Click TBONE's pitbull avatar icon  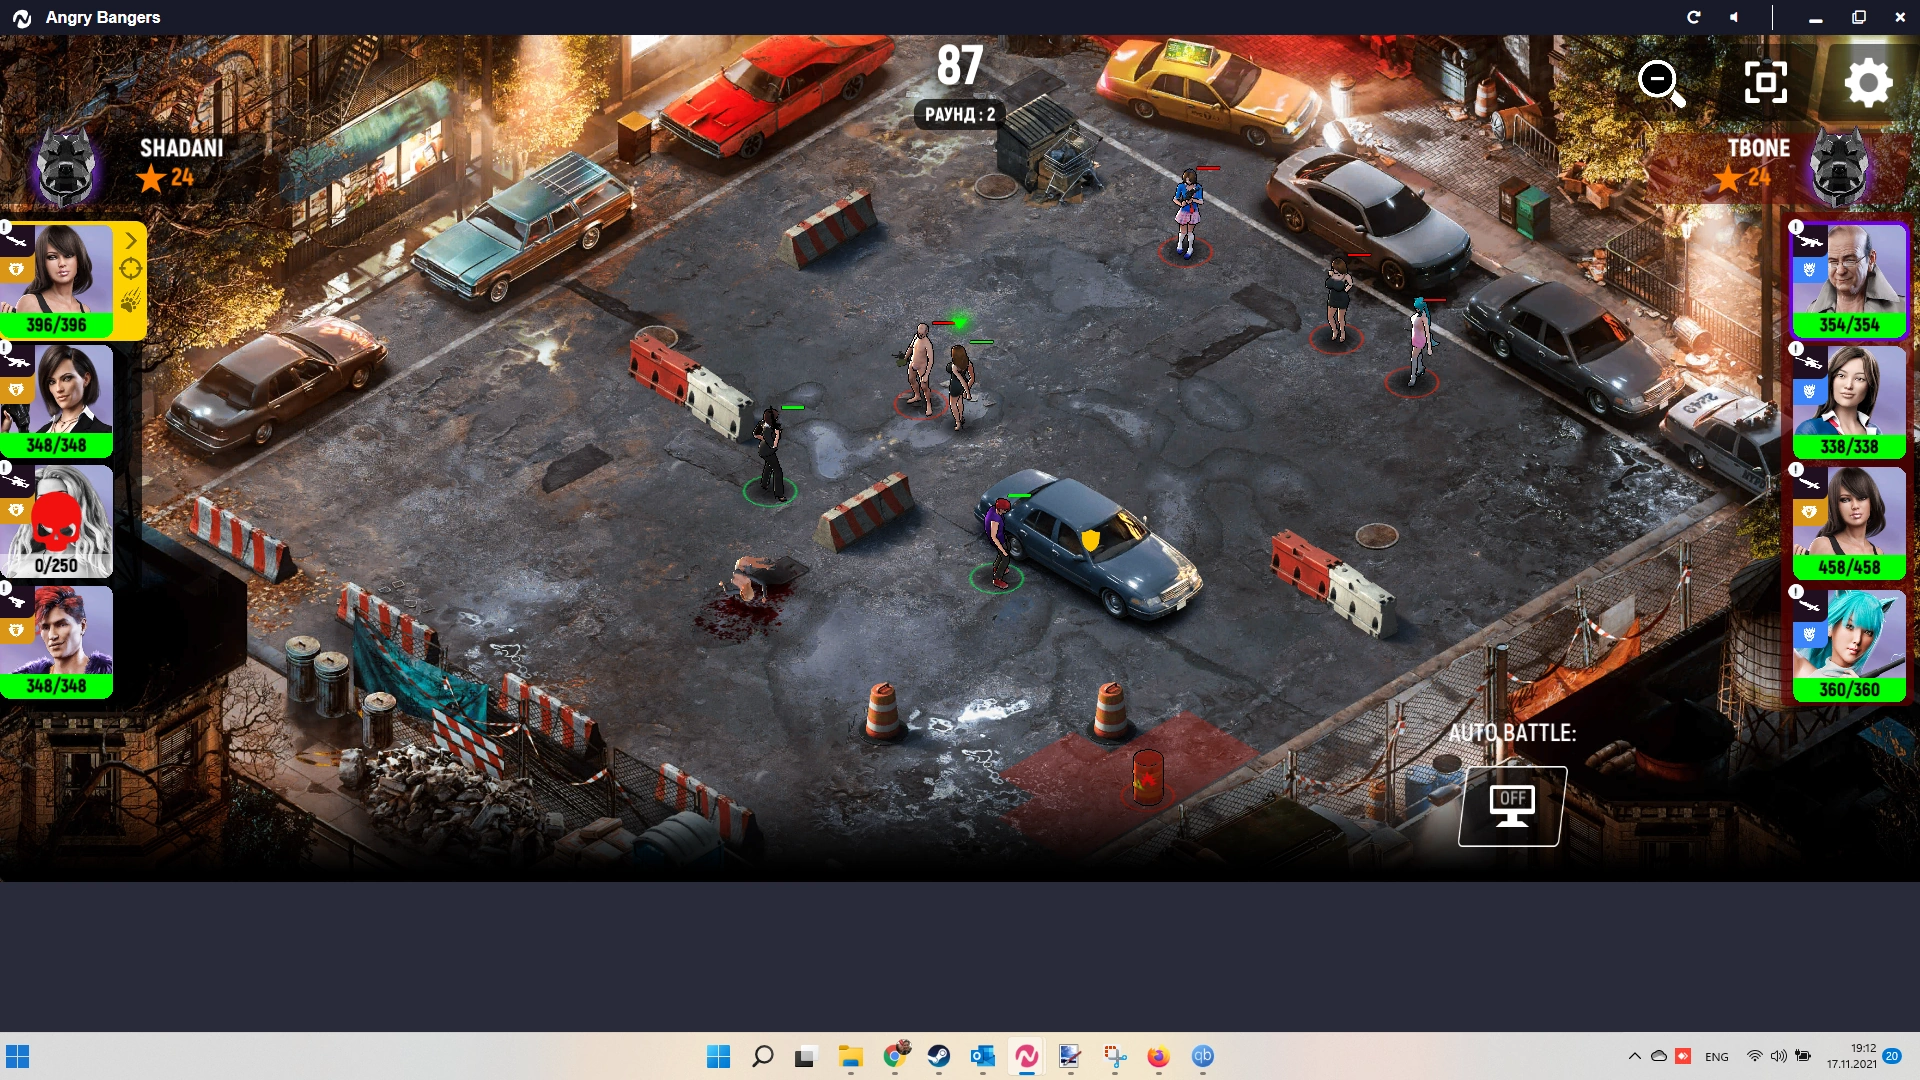tap(1838, 168)
